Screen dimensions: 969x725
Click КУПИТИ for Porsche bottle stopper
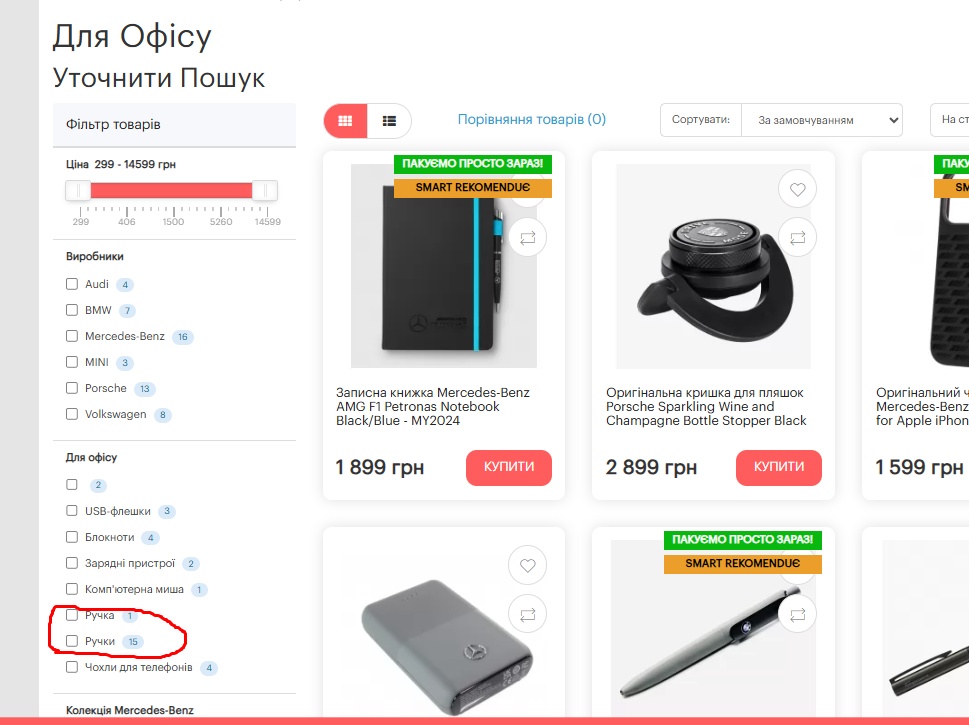[779, 467]
